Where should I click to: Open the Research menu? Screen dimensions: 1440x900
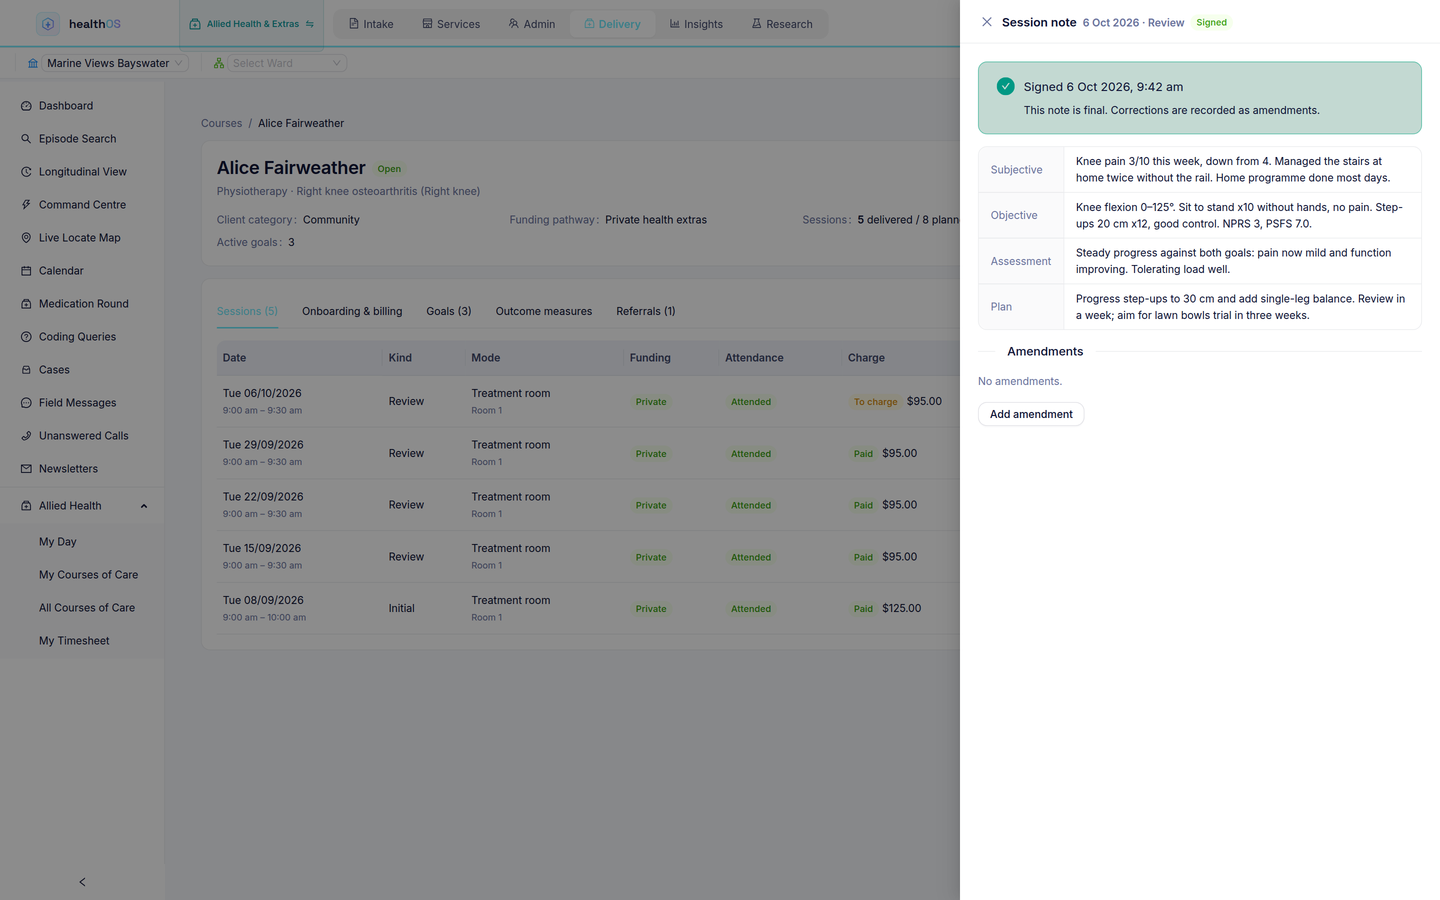point(782,24)
